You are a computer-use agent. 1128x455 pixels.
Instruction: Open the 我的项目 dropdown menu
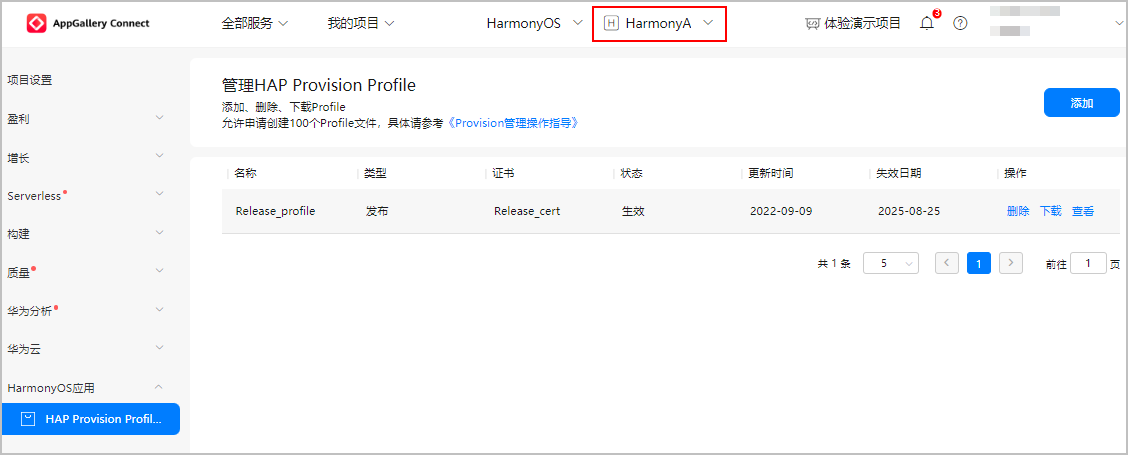click(x=360, y=24)
